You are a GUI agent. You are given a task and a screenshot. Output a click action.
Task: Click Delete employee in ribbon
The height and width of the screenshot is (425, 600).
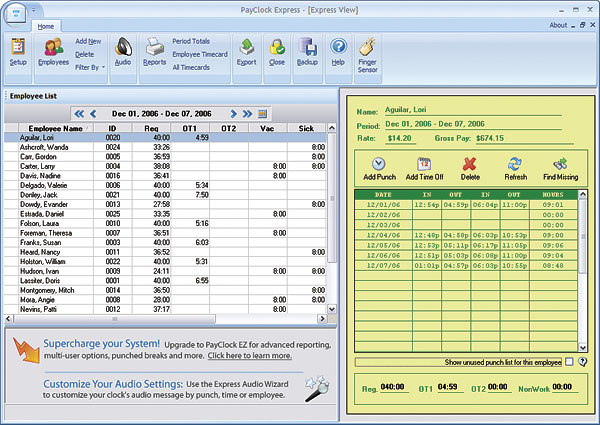pyautogui.click(x=85, y=54)
